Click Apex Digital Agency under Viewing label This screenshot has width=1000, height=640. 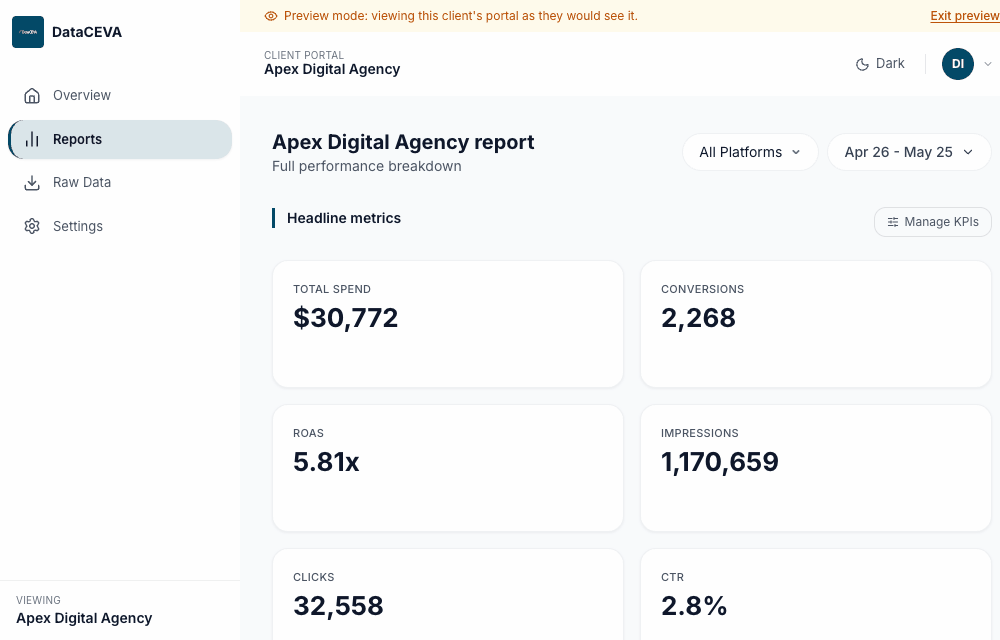(84, 618)
